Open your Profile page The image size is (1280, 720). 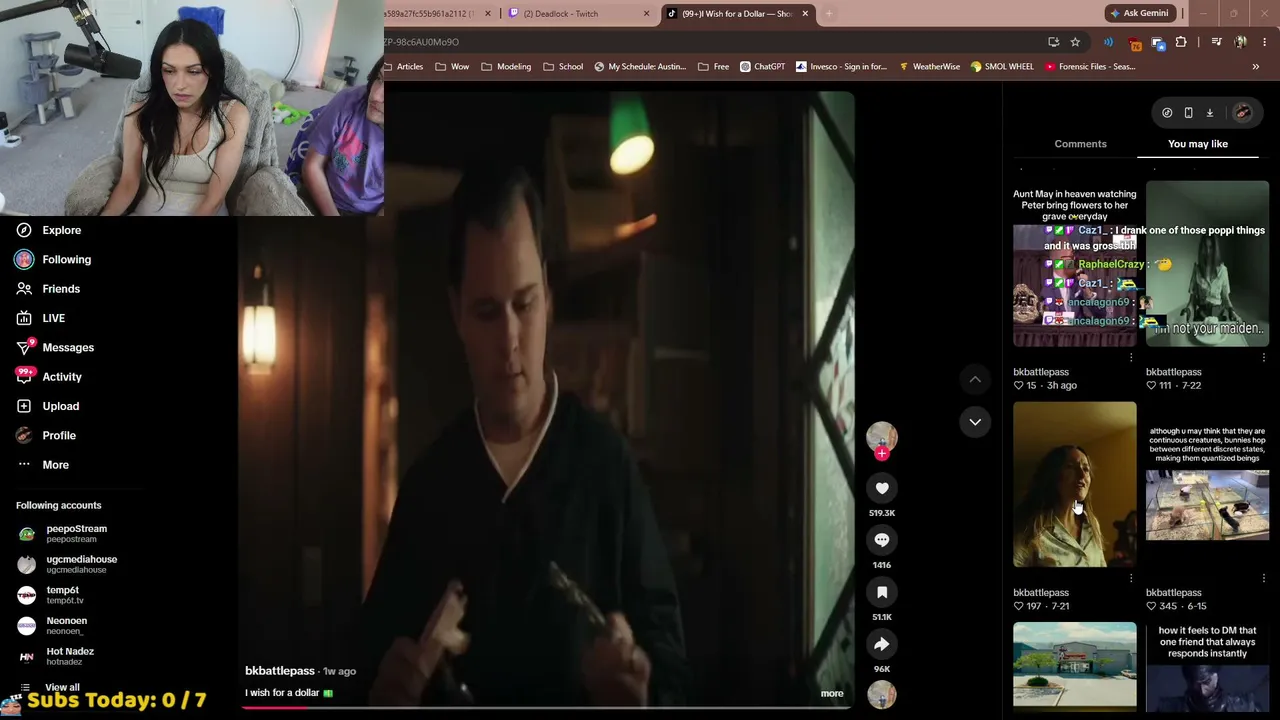(46, 435)
